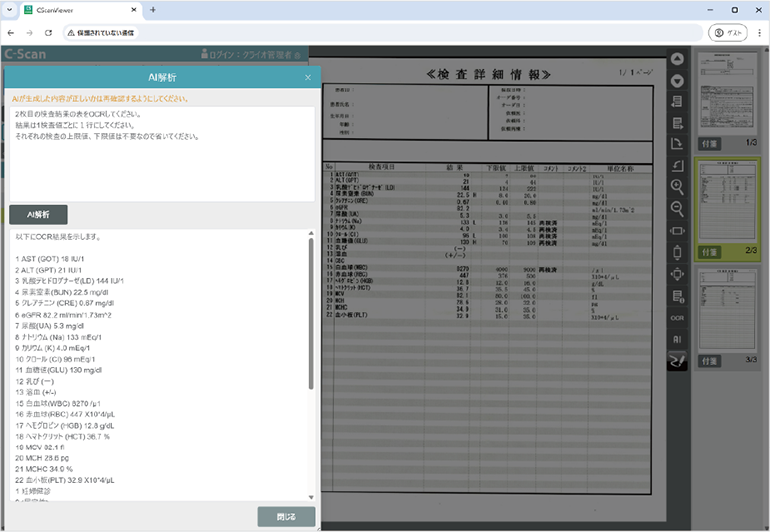770x532 pixels.
Task: Click the page up arrow icon
Action: 677,60
